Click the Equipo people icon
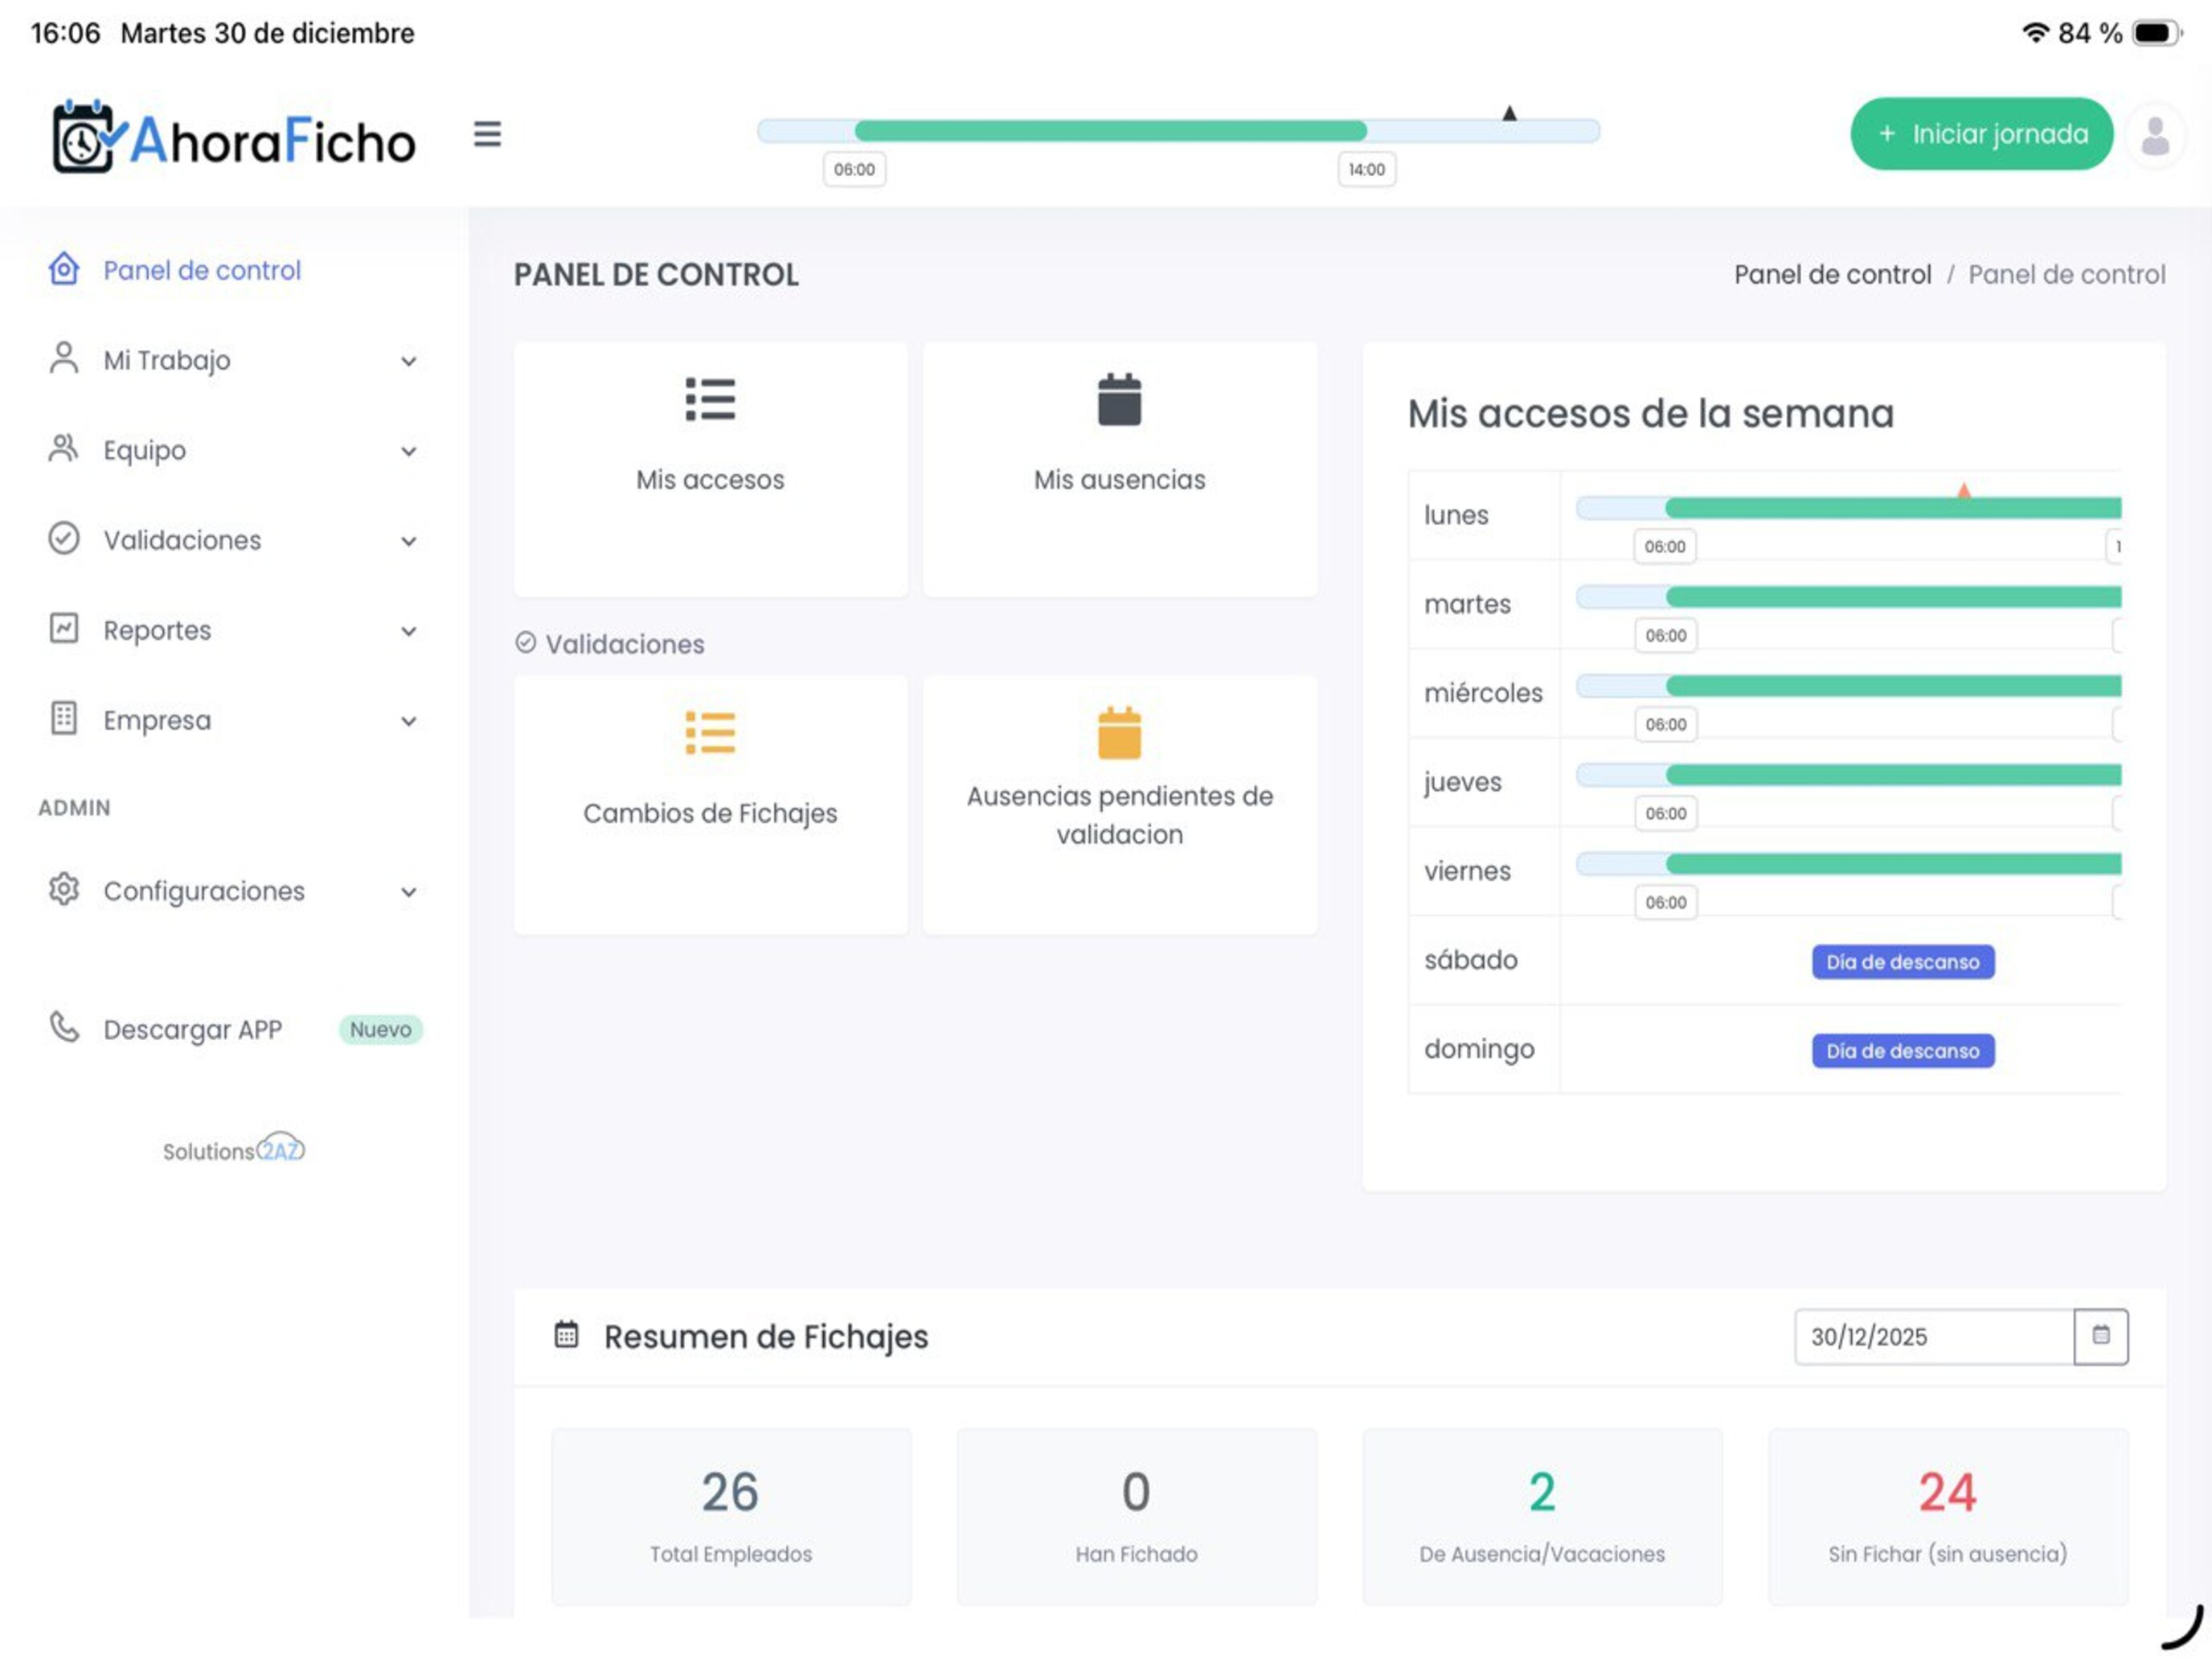The image size is (2212, 1659). click(x=64, y=448)
